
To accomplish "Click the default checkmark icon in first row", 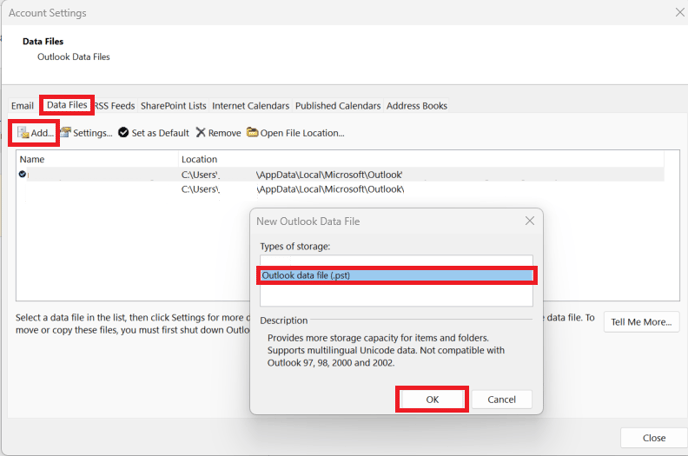I will coord(22,174).
